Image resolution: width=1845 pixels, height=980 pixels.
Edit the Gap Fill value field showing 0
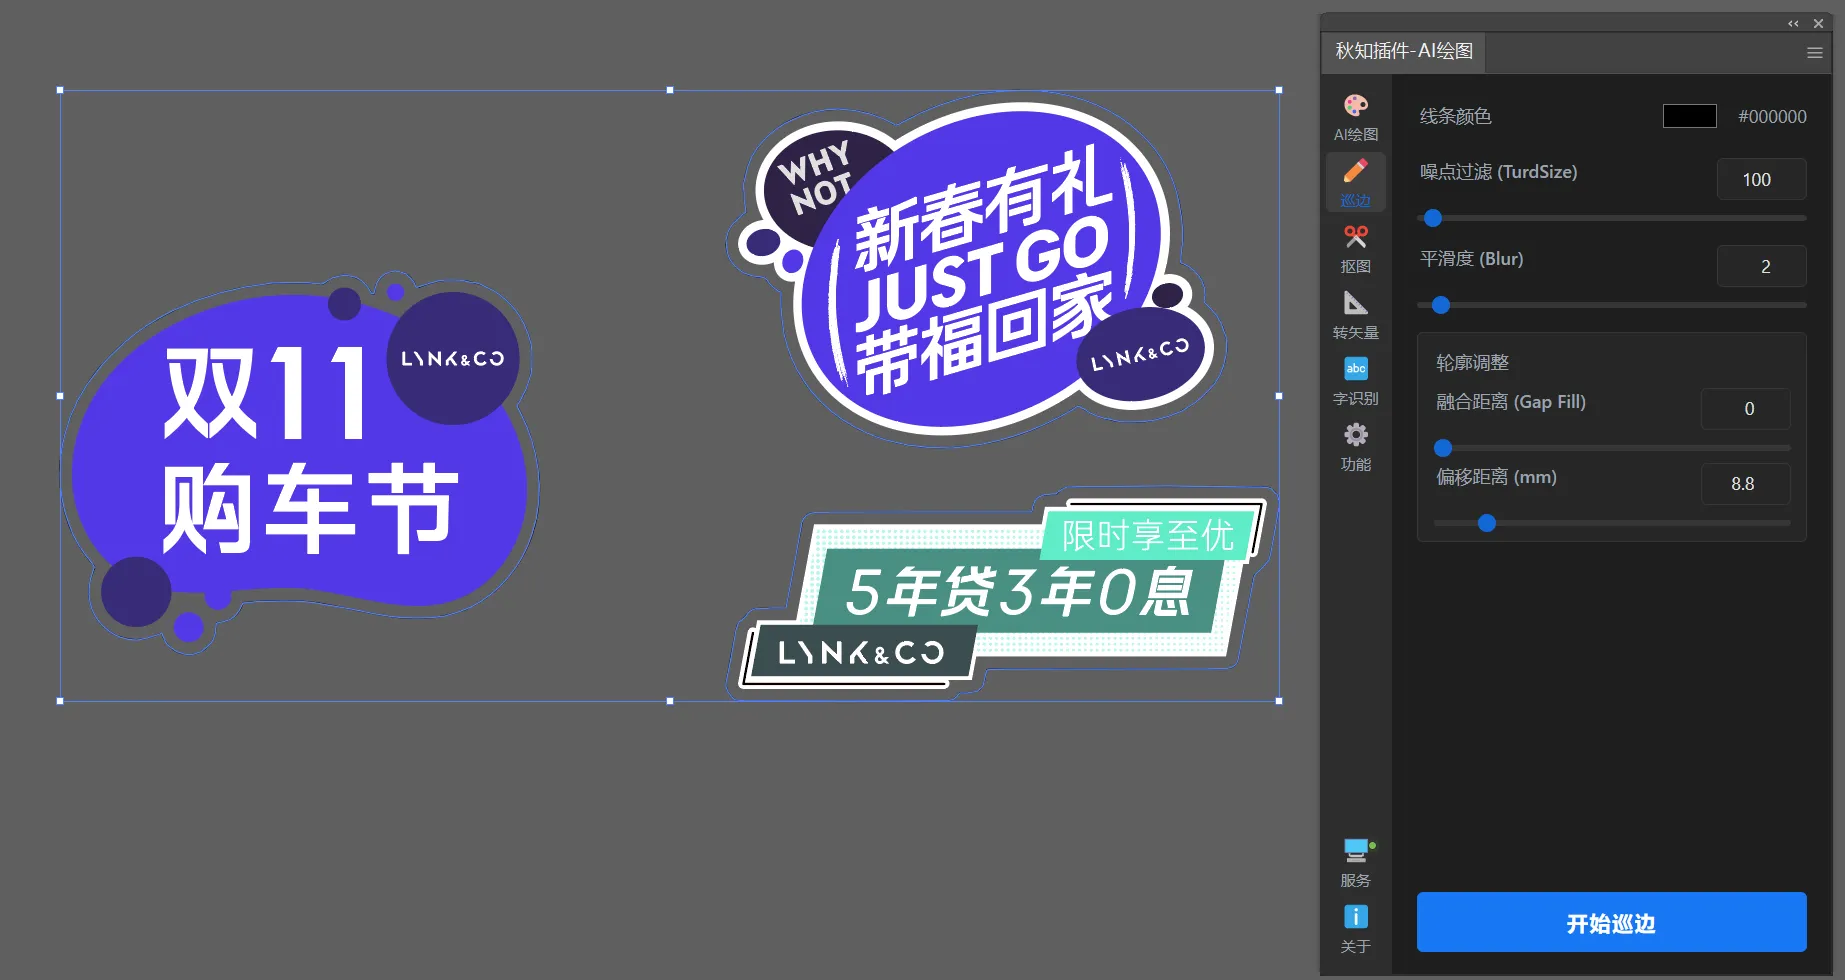tap(1745, 408)
